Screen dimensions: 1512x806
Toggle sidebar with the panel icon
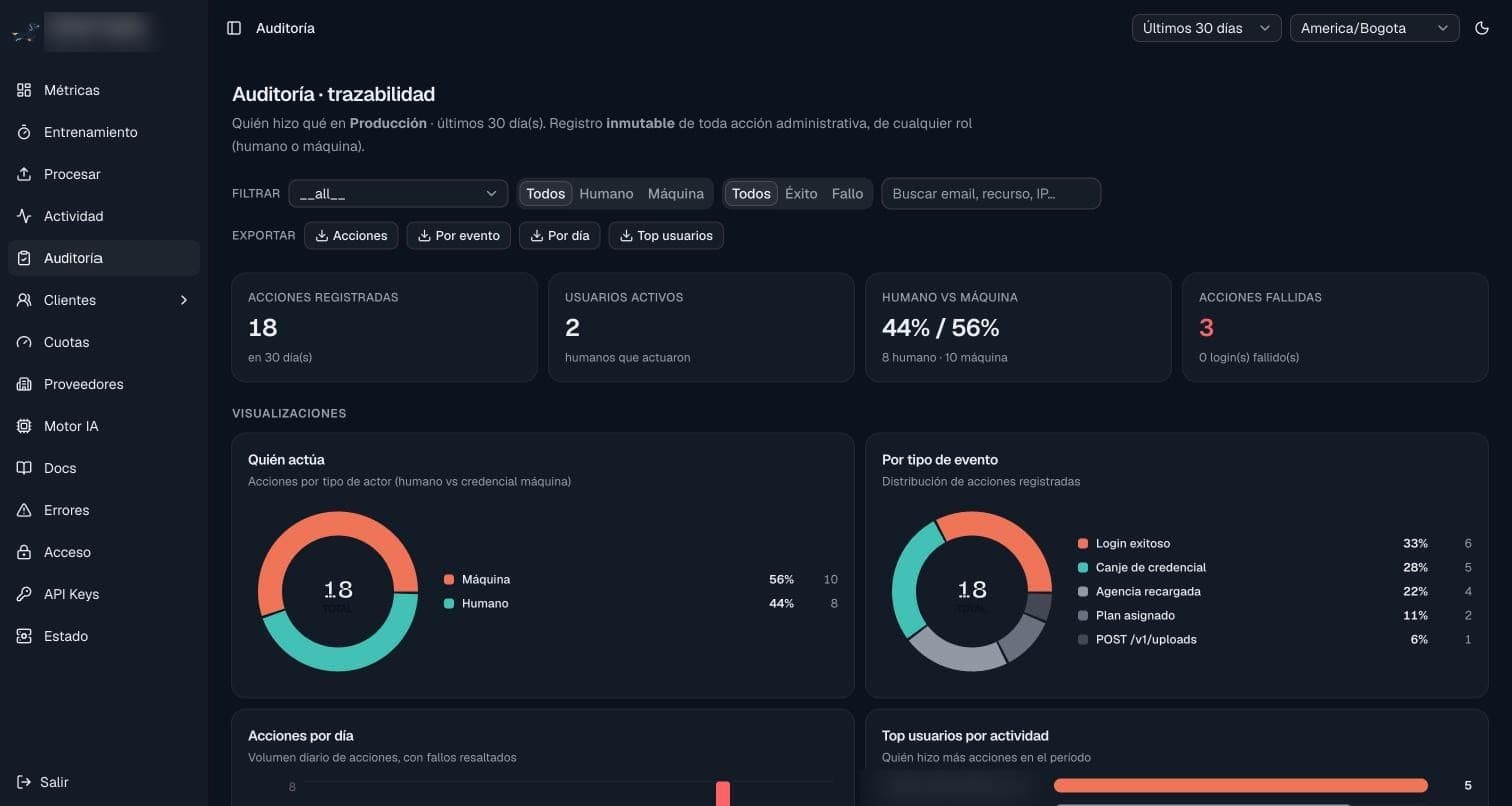(x=234, y=28)
